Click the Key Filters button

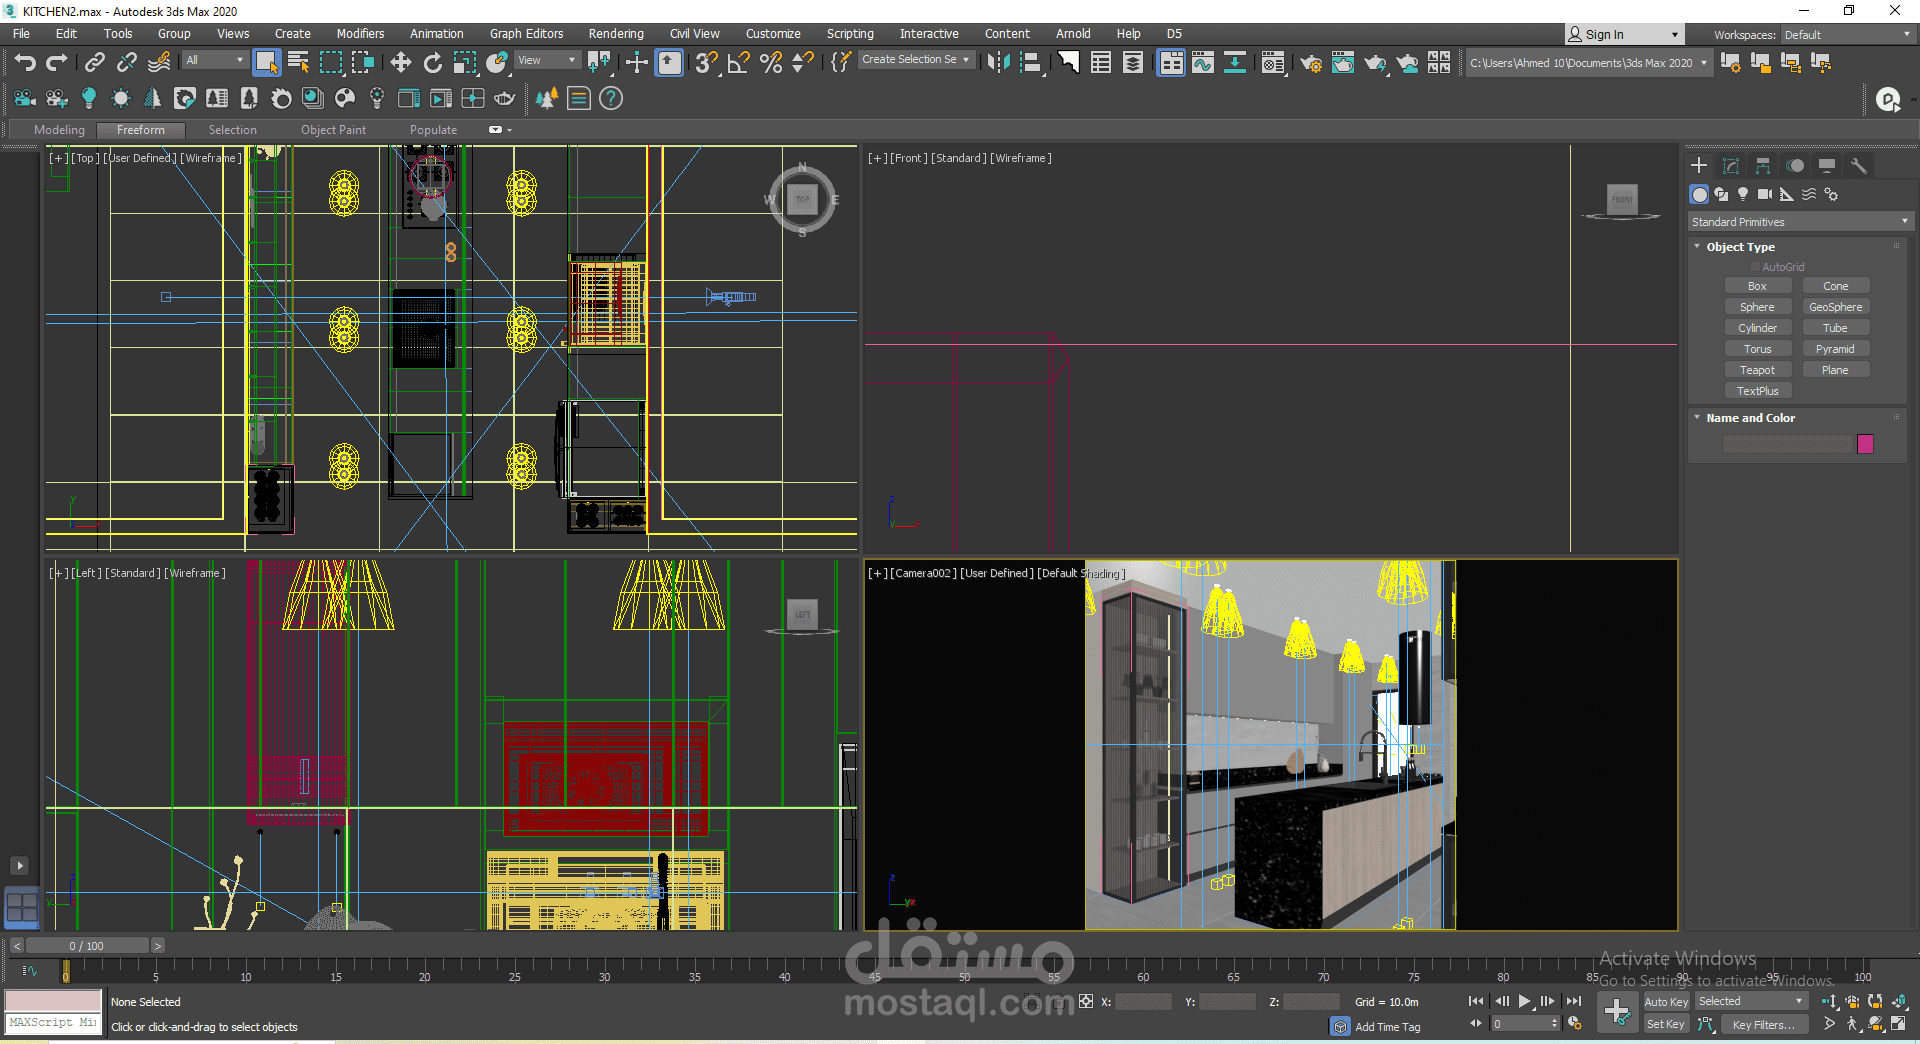pos(1764,1024)
